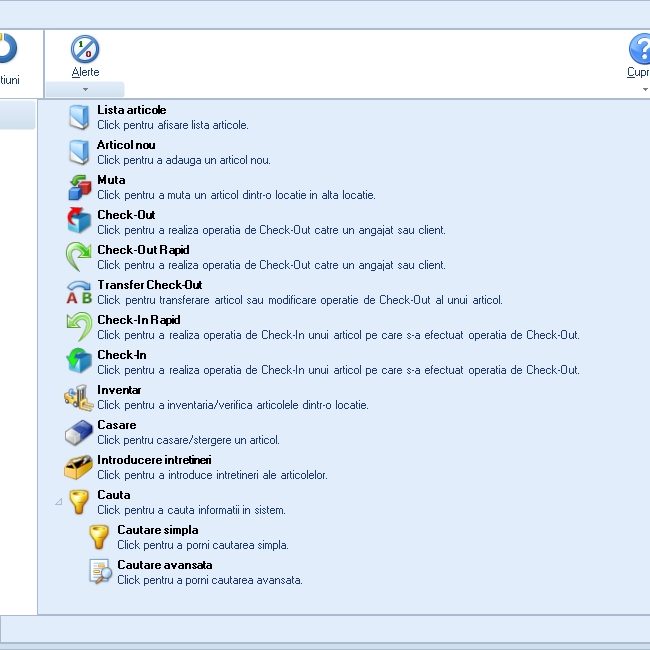The width and height of the screenshot is (650, 650).
Task: Click the Check-Out box icon
Action: (x=79, y=221)
